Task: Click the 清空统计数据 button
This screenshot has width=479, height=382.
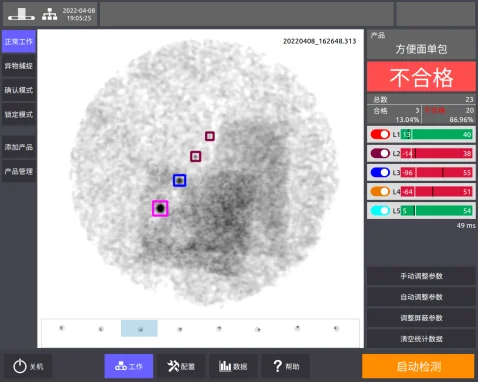Action: [421, 339]
